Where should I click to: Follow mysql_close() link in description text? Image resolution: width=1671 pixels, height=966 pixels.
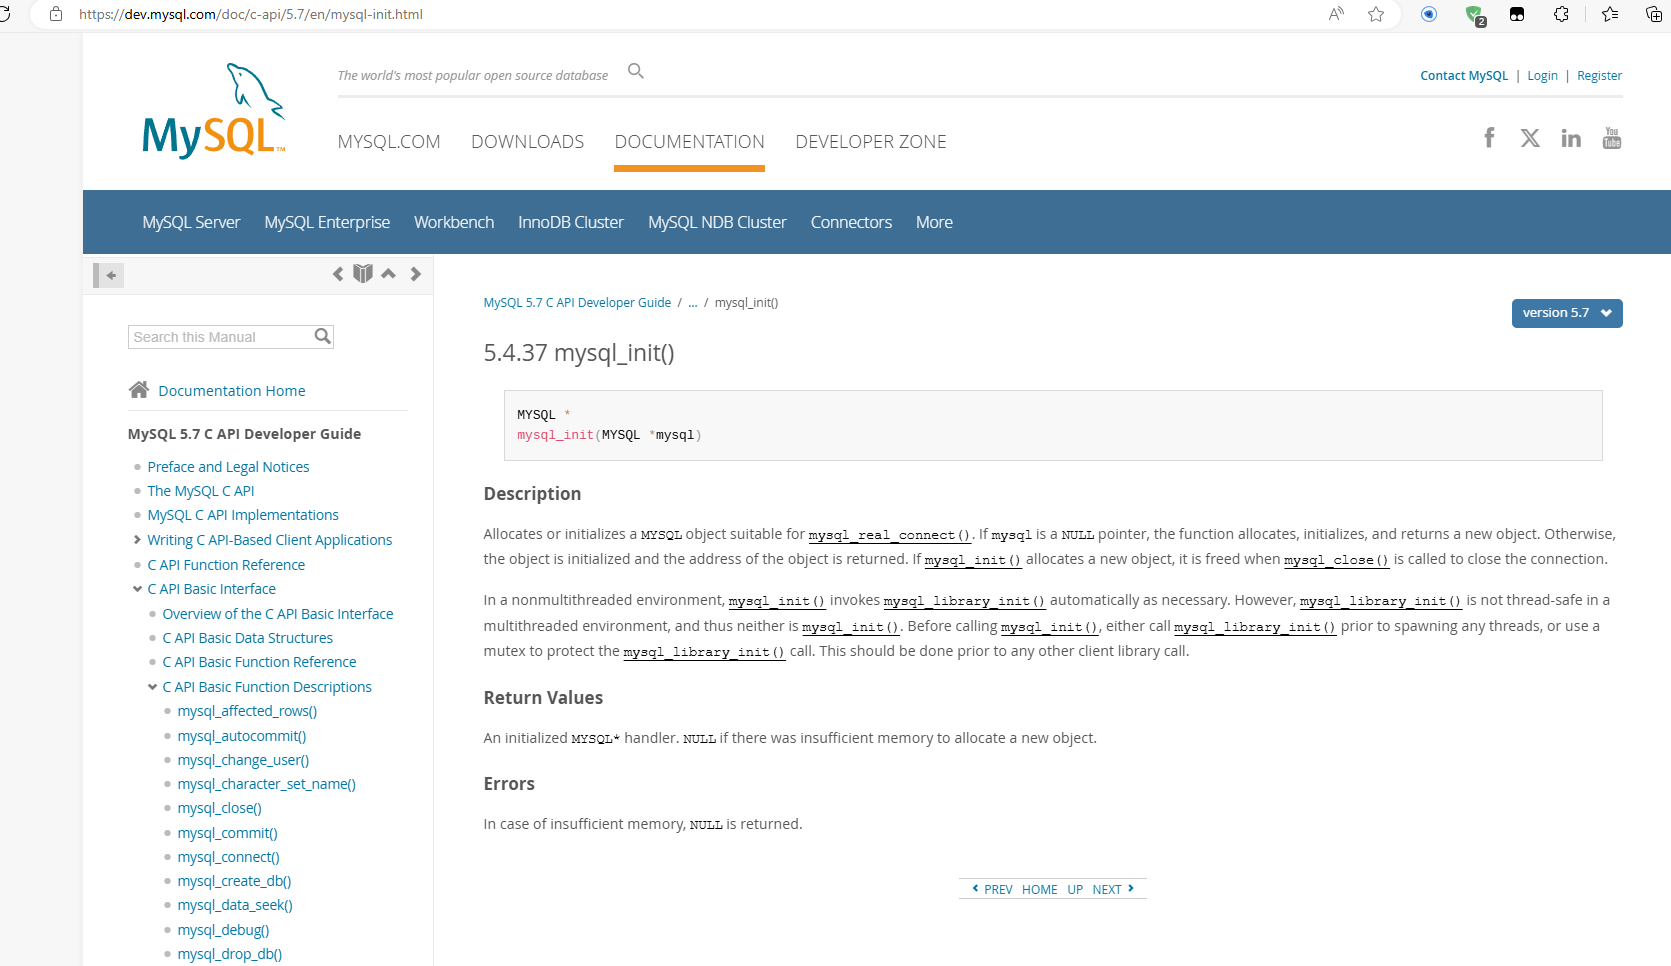click(1337, 560)
